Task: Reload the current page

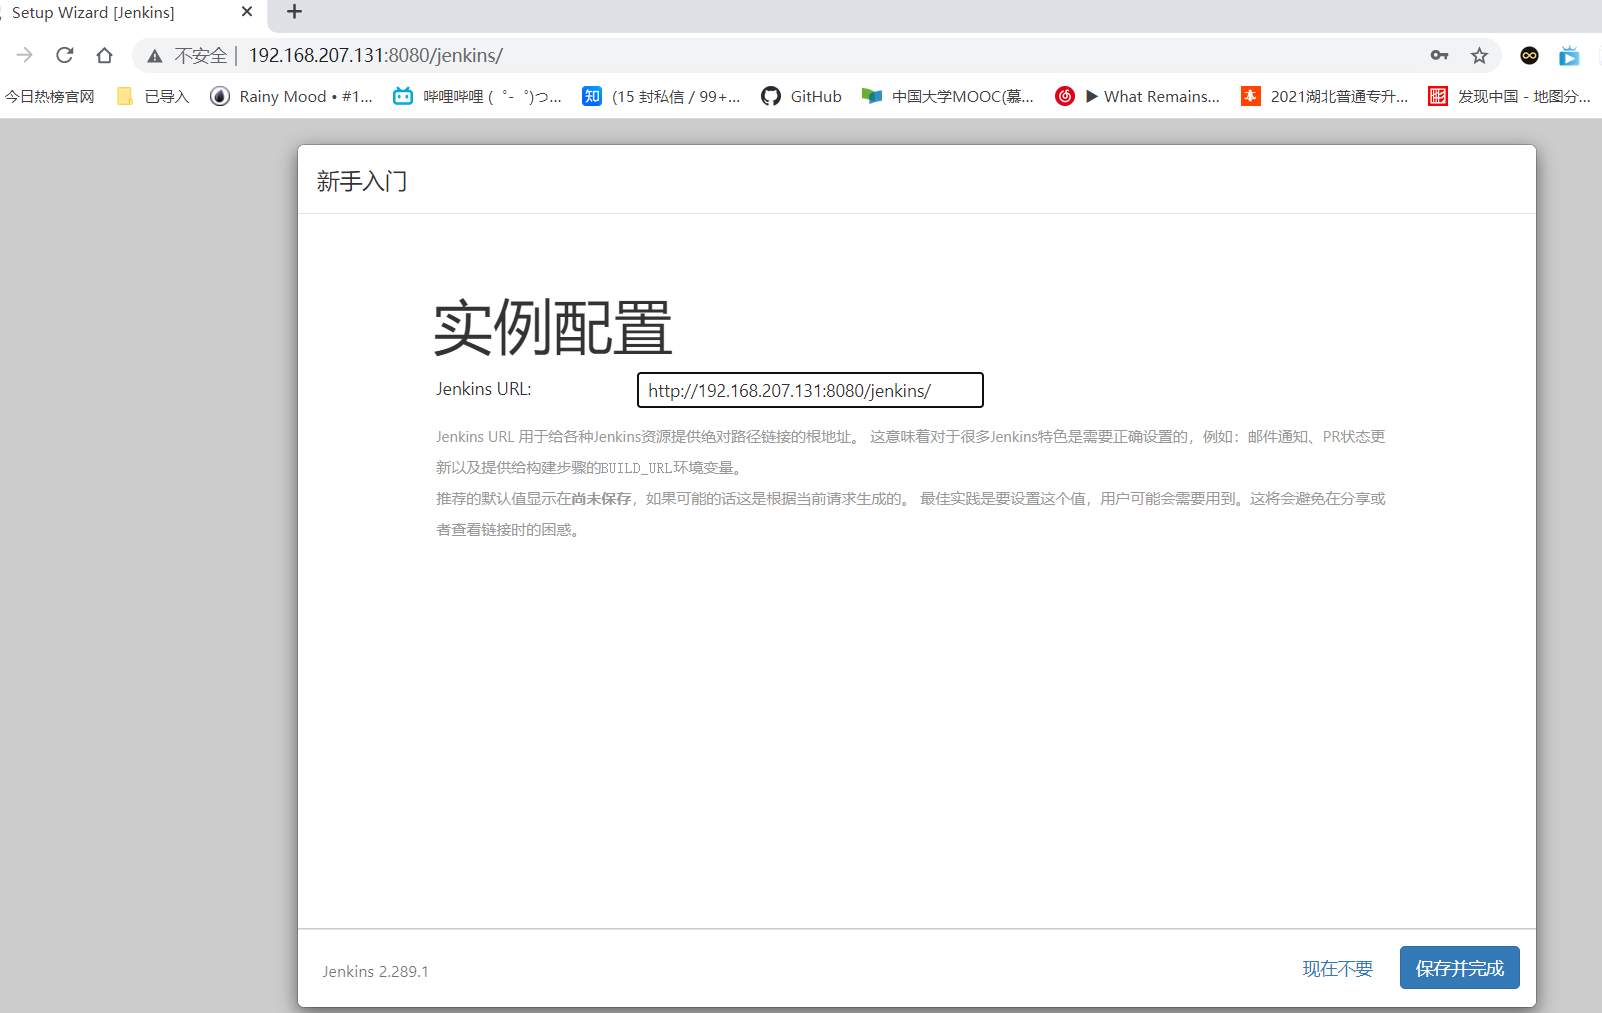Action: [65, 55]
